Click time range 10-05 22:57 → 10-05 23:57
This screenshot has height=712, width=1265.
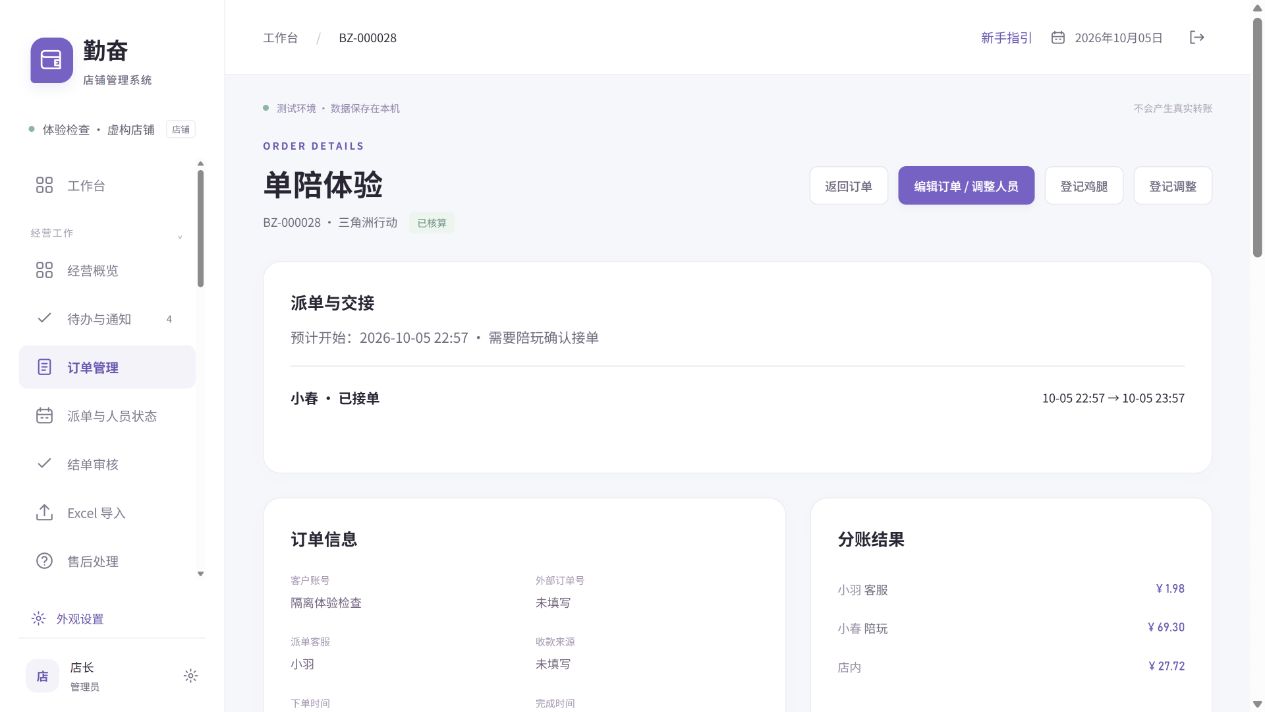point(1113,398)
